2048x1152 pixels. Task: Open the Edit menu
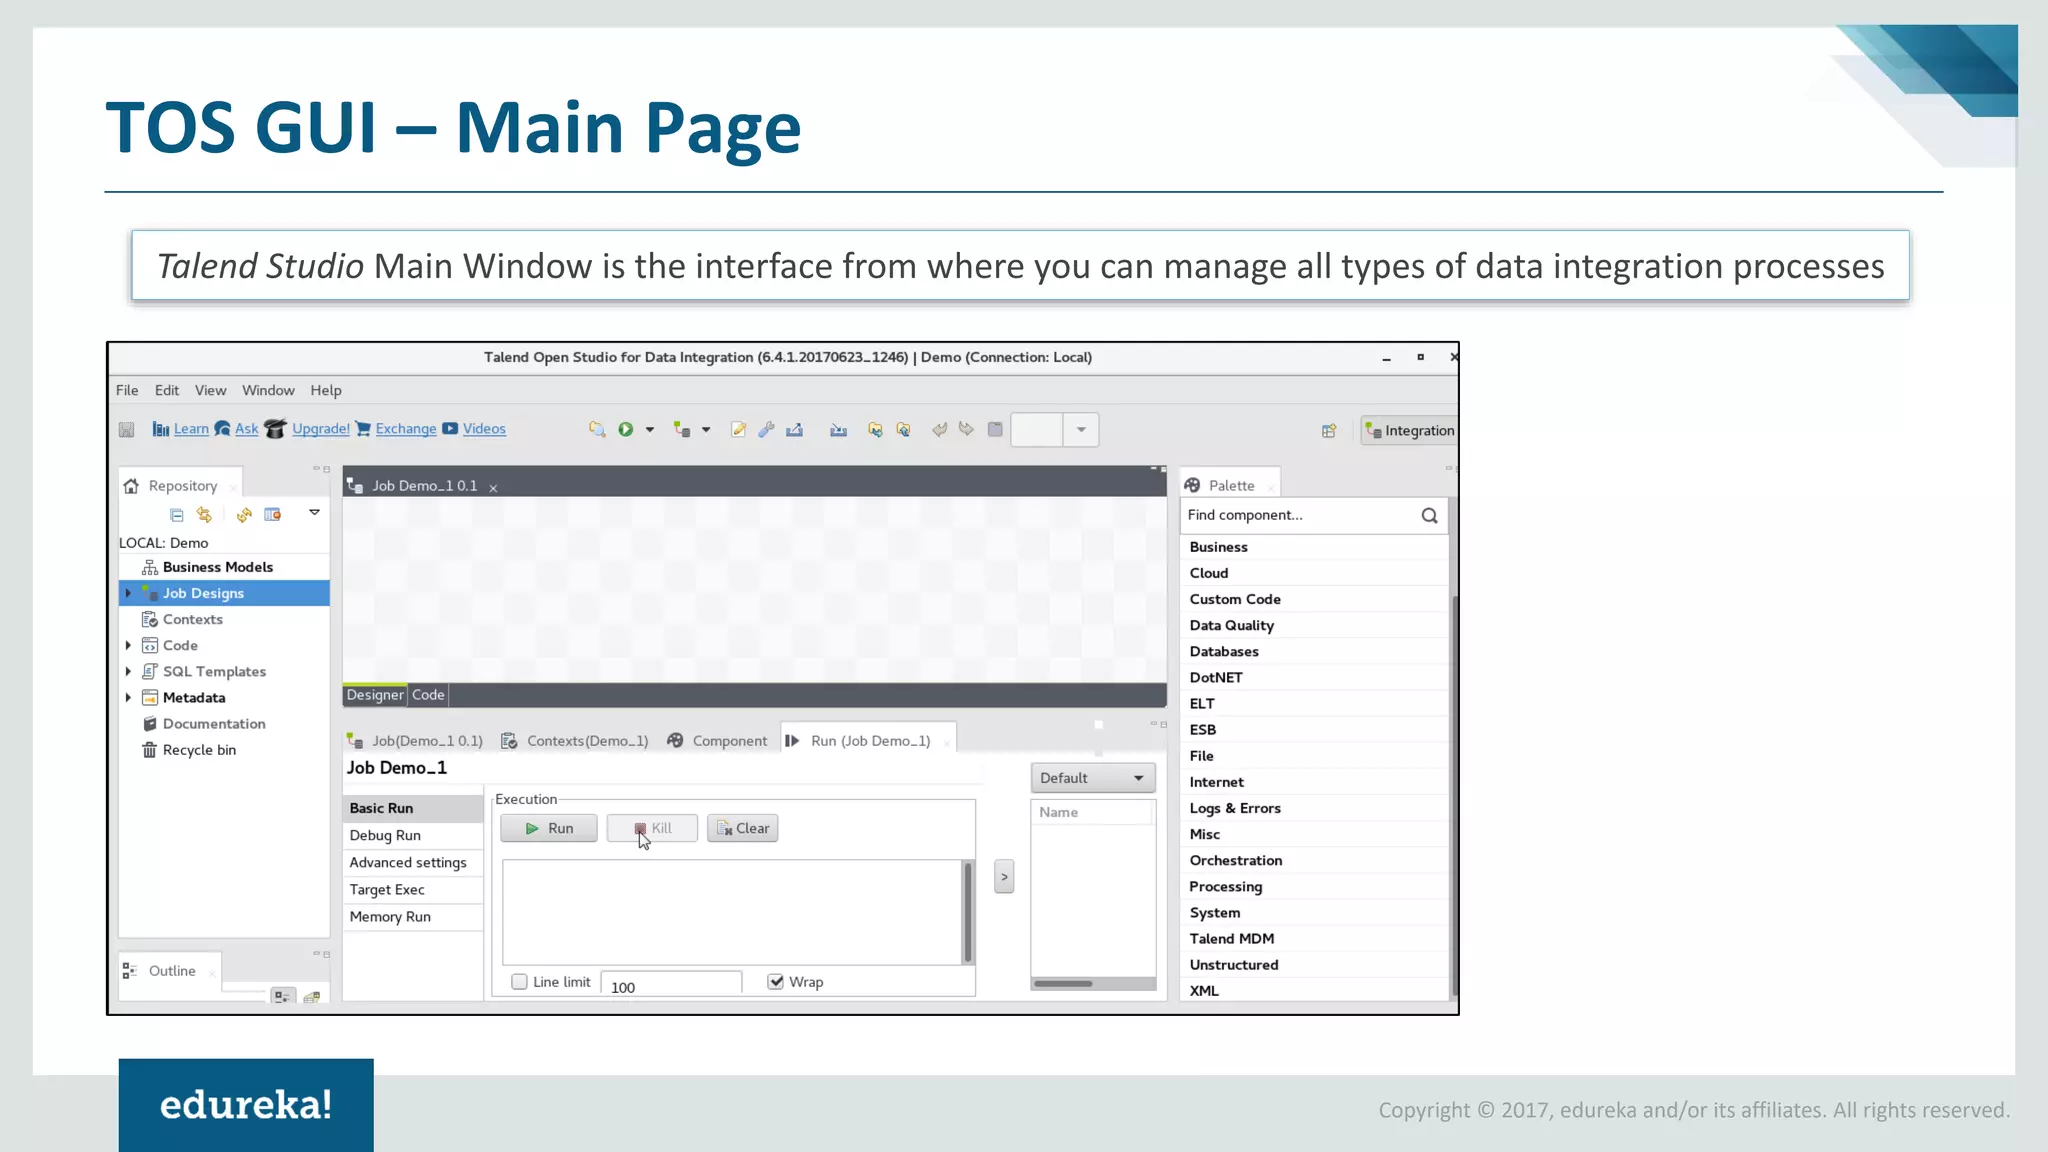(167, 390)
